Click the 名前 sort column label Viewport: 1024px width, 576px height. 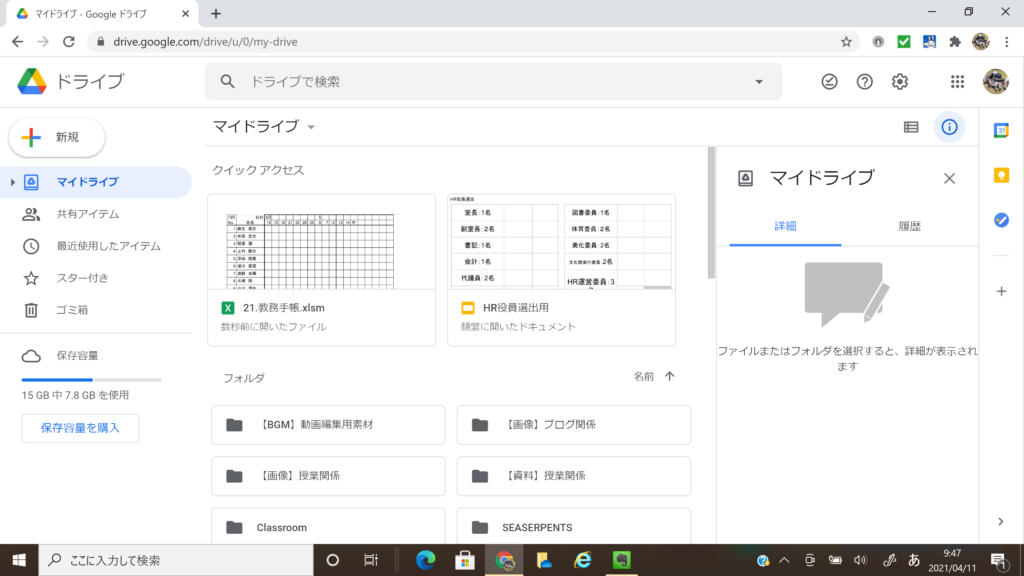coord(644,376)
